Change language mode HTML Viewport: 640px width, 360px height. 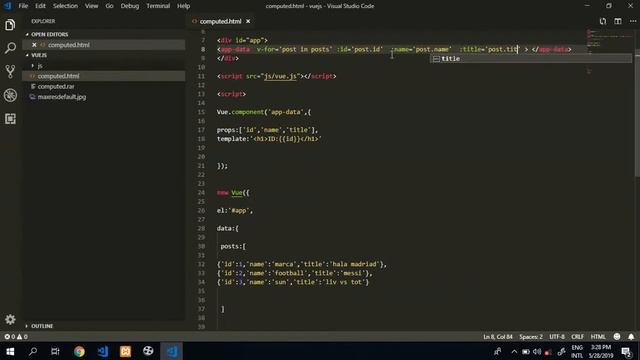point(598,337)
